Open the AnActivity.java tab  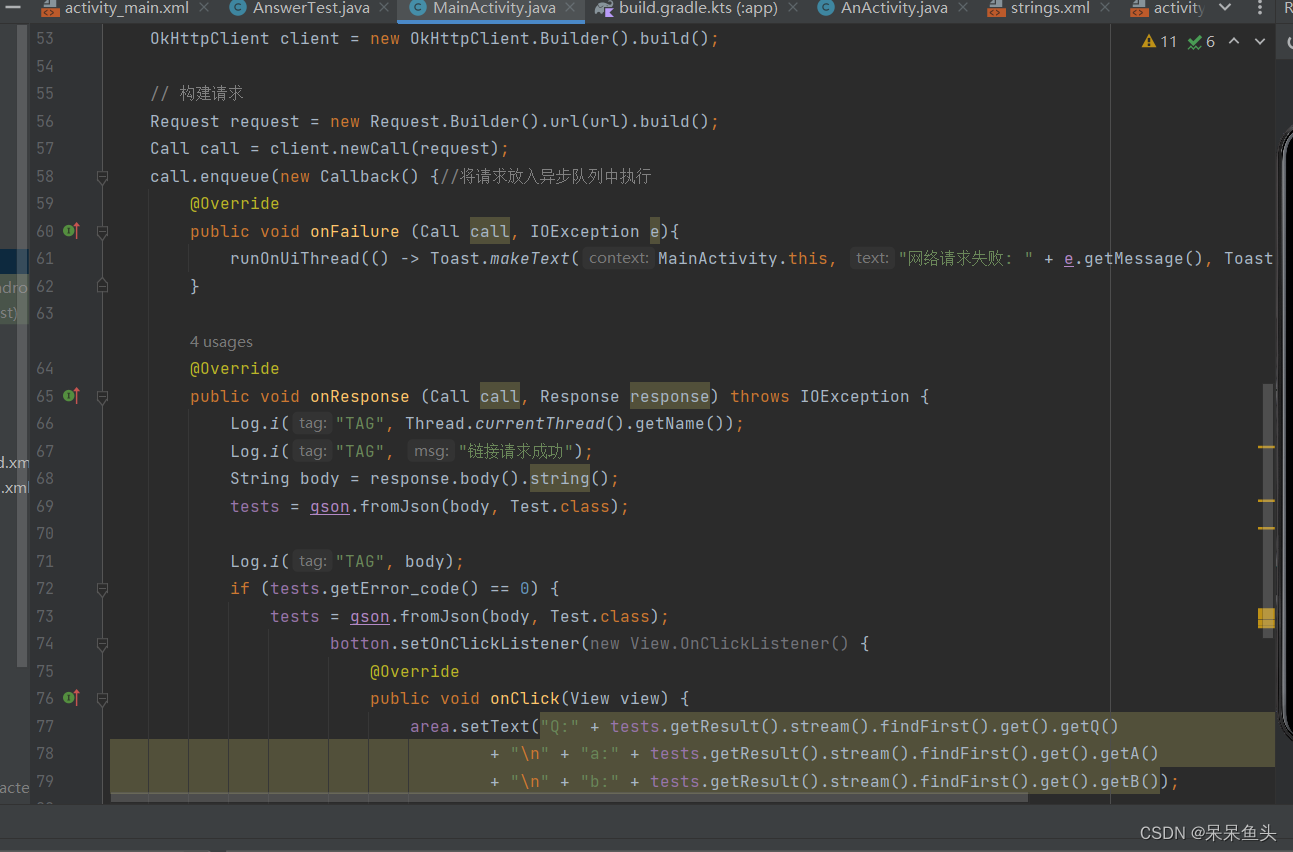pos(894,8)
